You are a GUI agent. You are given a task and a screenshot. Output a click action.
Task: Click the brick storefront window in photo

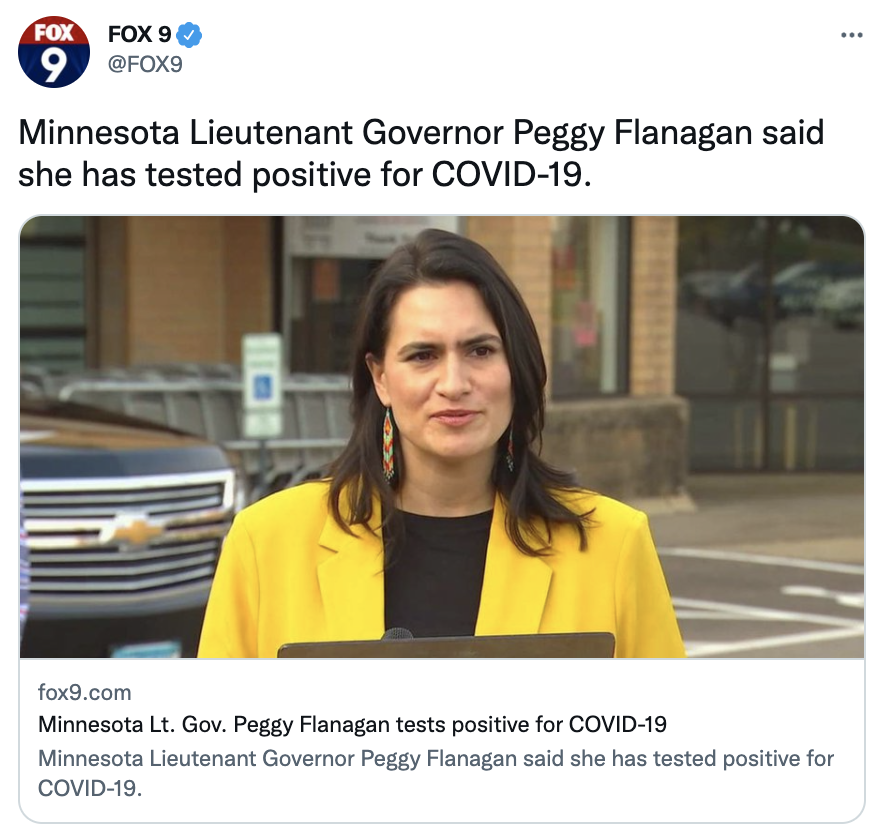pyautogui.click(x=589, y=305)
